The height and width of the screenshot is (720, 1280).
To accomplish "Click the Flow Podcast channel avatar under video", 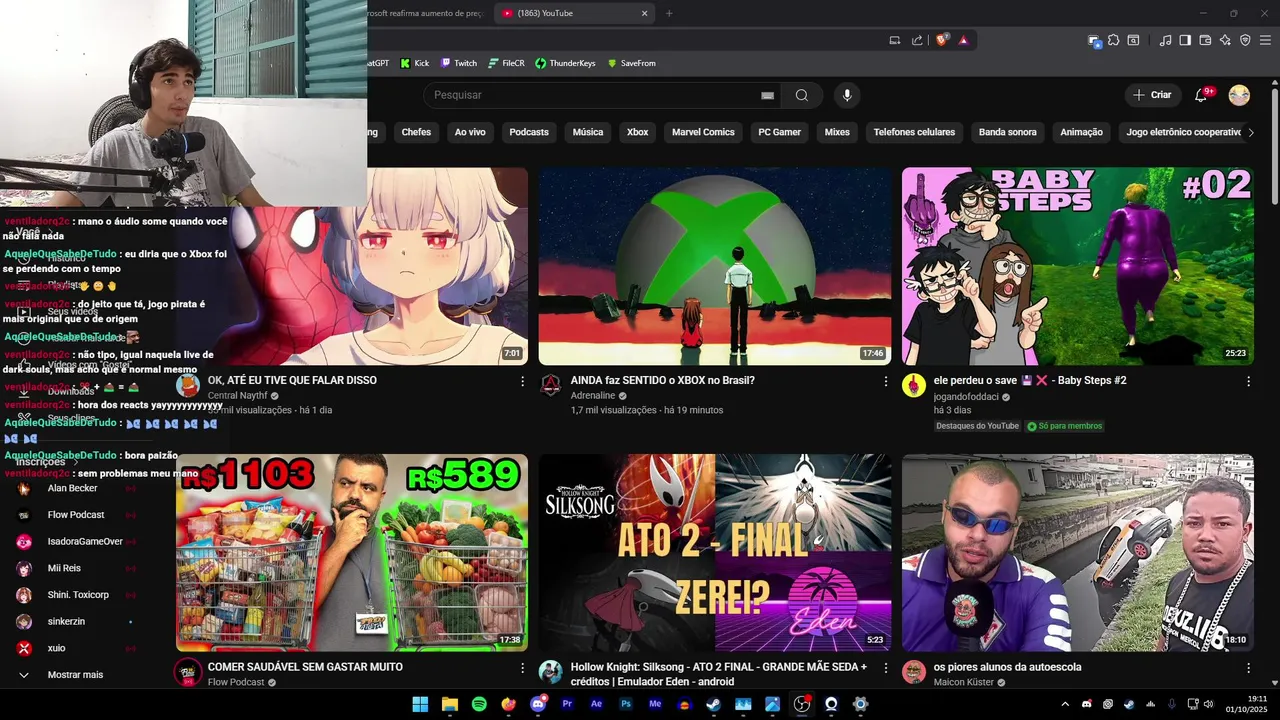I will click(188, 672).
